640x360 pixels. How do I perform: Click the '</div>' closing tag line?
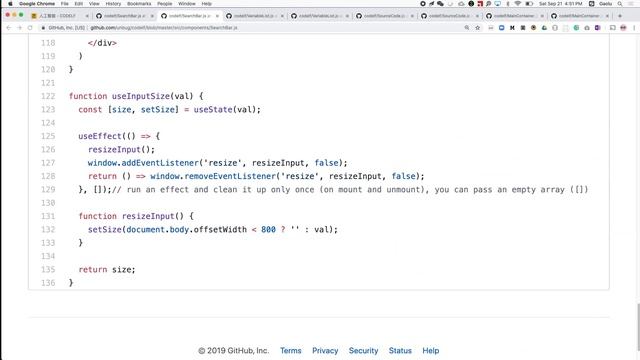[102, 43]
